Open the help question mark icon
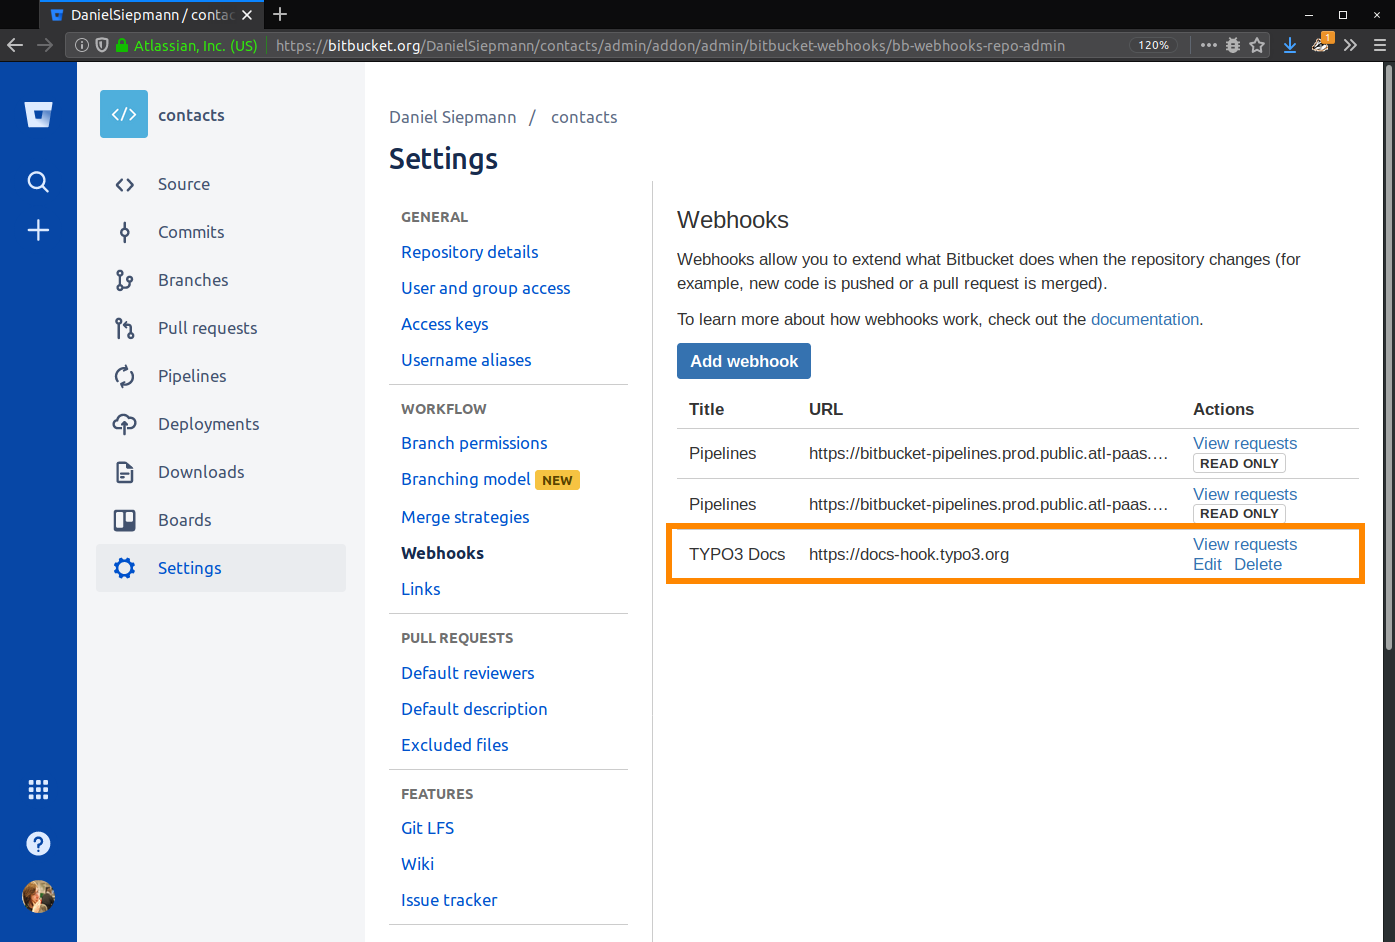Viewport: 1395px width, 942px height. point(38,844)
